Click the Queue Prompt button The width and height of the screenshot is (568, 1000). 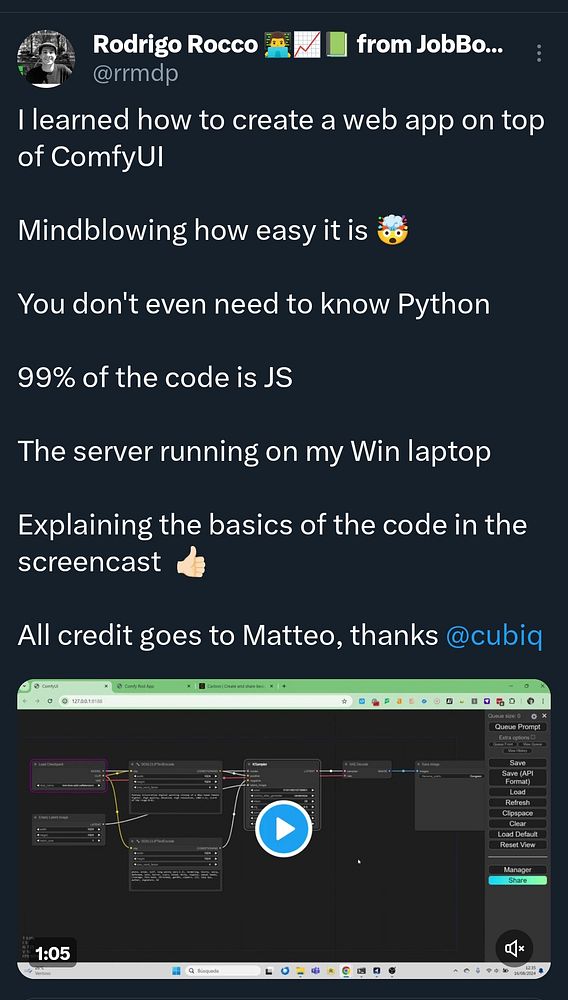pos(518,726)
